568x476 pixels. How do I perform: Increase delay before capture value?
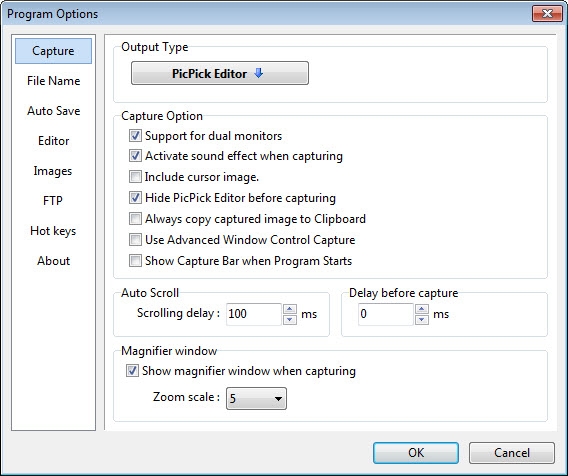421,309
